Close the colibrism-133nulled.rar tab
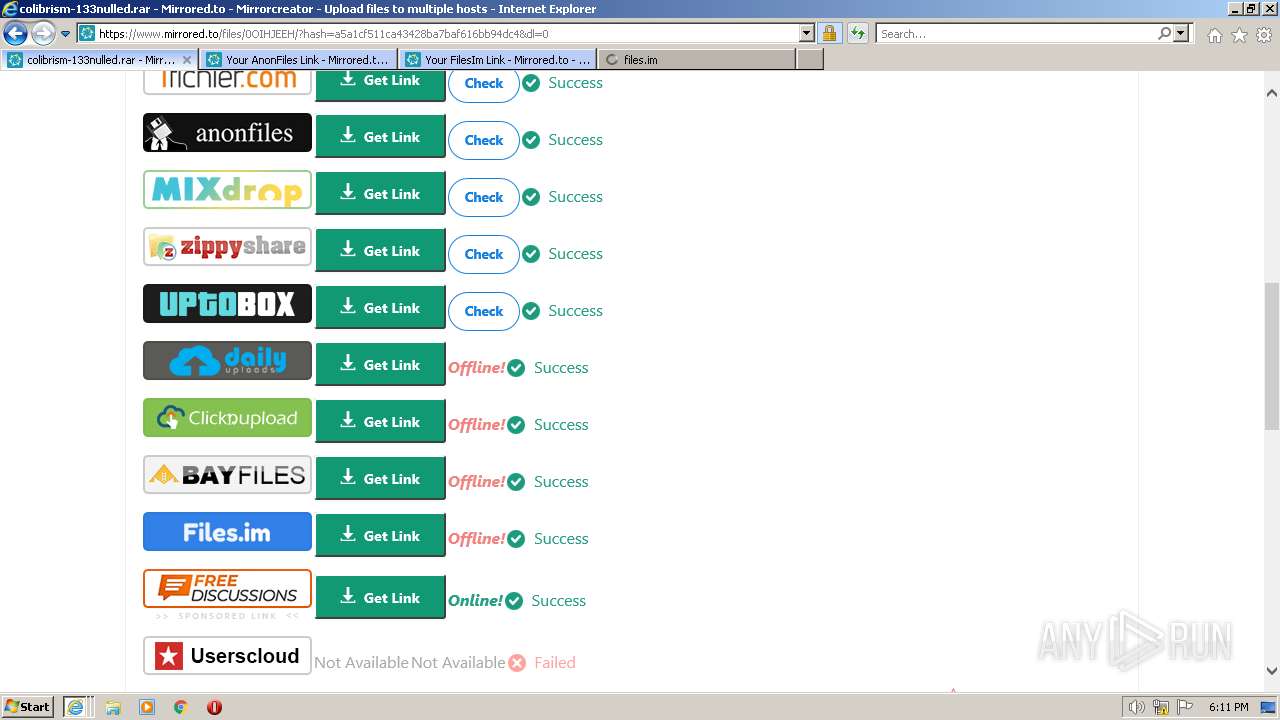This screenshot has height=720, width=1280. tap(187, 60)
